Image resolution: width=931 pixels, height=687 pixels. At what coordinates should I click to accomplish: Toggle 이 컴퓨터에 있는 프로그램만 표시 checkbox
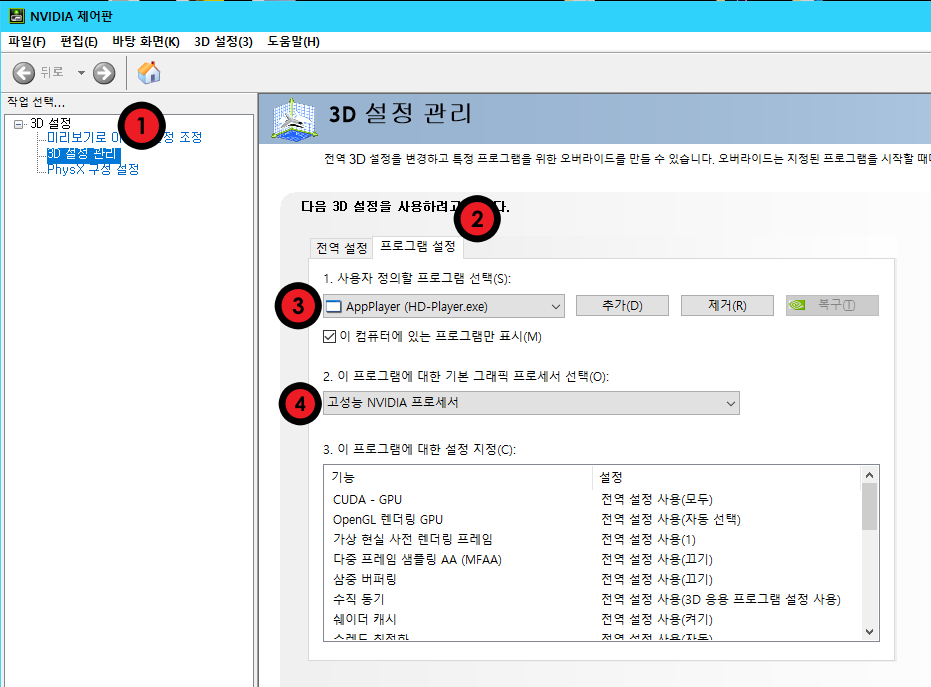[330, 337]
